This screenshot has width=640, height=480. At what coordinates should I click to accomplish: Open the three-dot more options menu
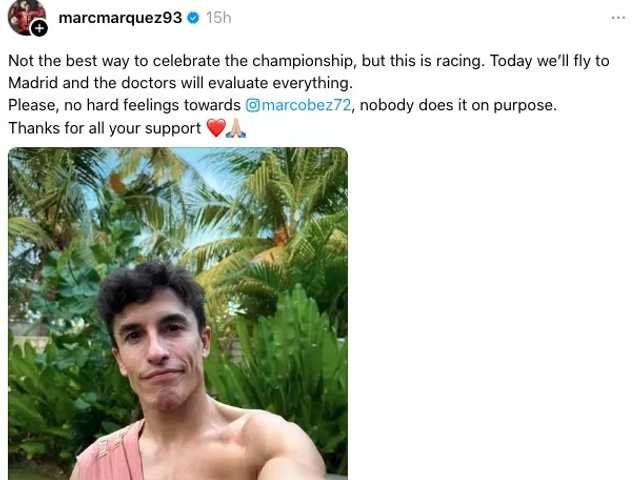click(618, 18)
